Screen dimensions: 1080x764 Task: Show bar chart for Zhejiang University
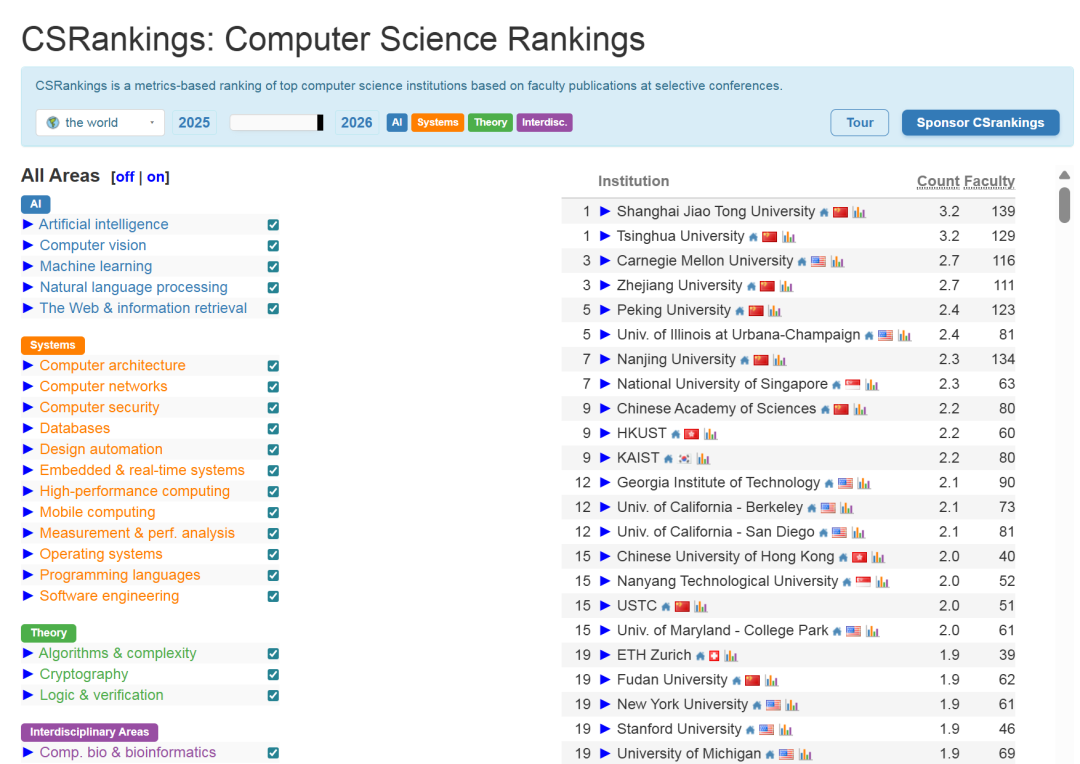(x=787, y=287)
